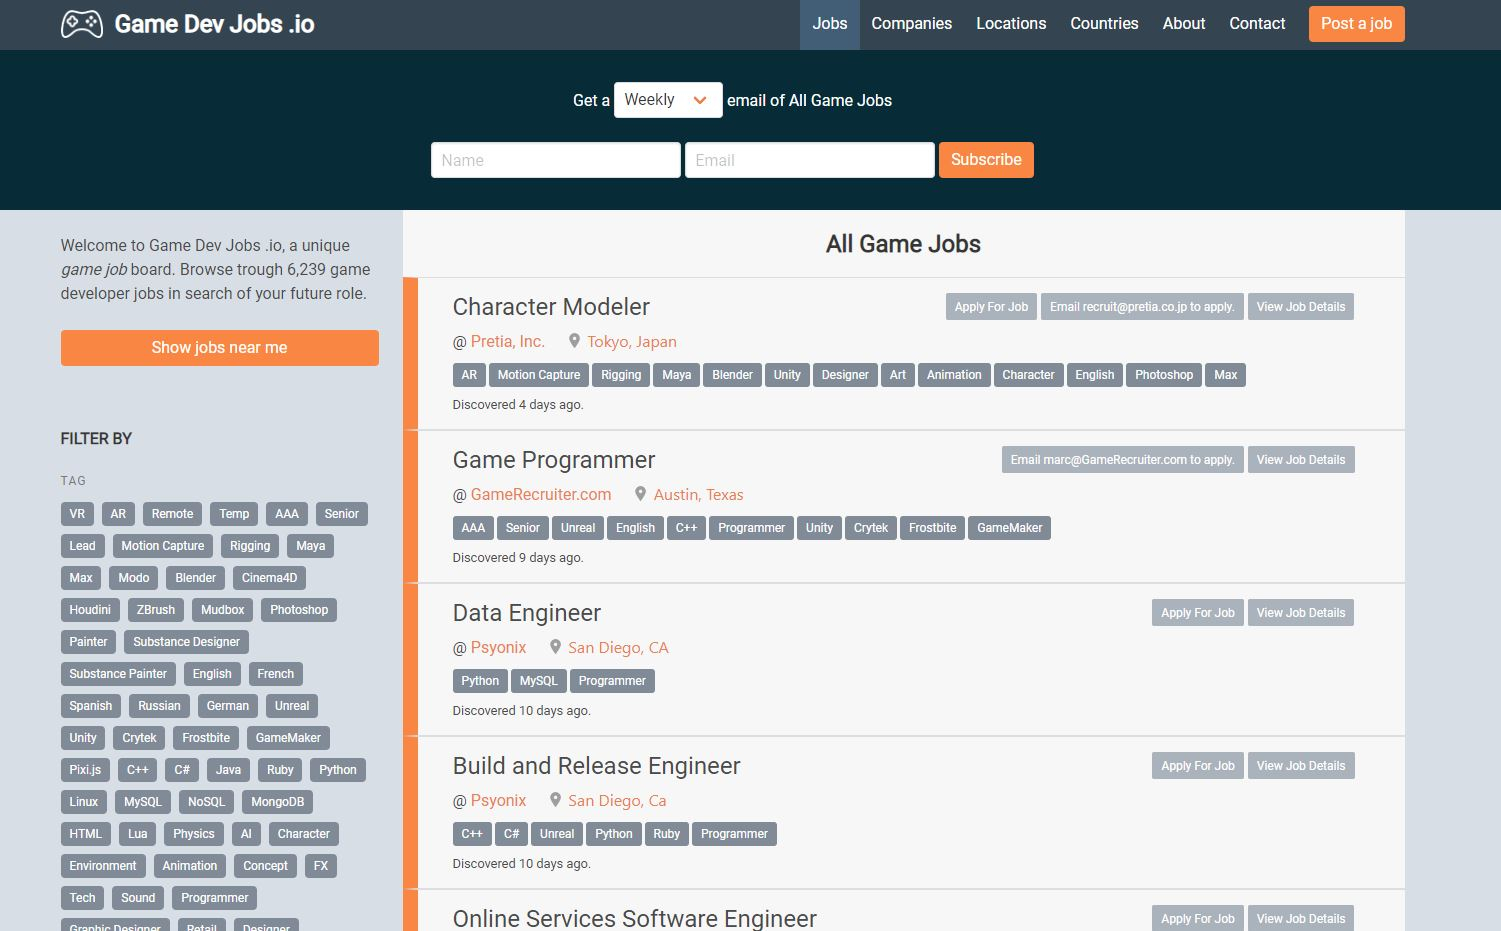Click the Subscribe button
1501x931 pixels.
coord(986,160)
